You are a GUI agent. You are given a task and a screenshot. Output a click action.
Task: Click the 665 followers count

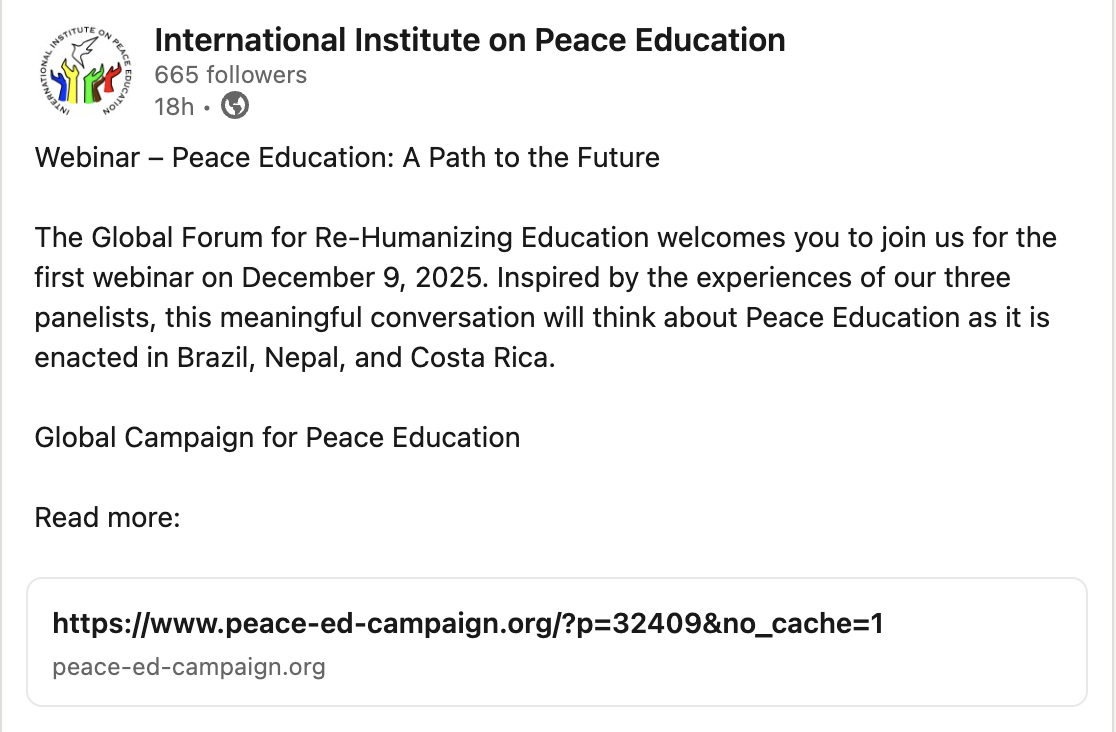pyautogui.click(x=230, y=75)
